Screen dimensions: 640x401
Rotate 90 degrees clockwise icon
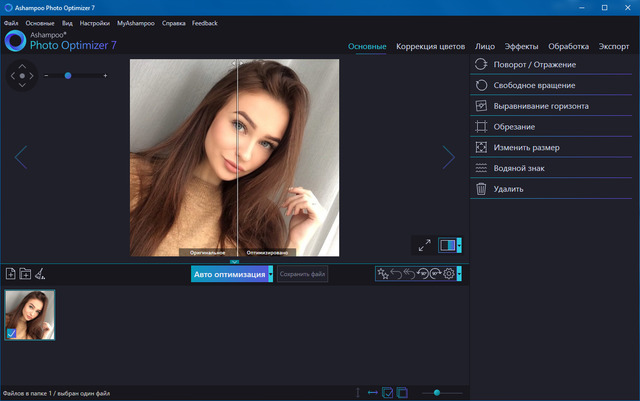click(436, 273)
